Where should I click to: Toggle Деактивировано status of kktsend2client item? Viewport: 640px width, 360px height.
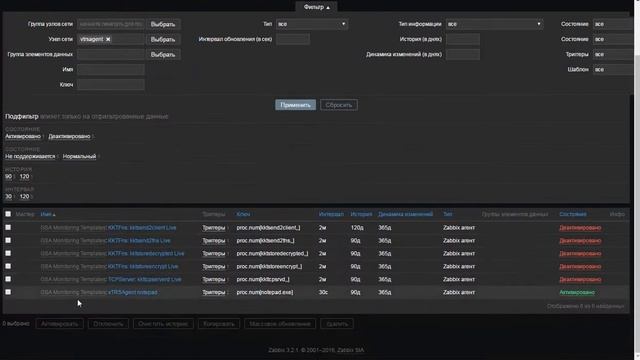point(580,227)
